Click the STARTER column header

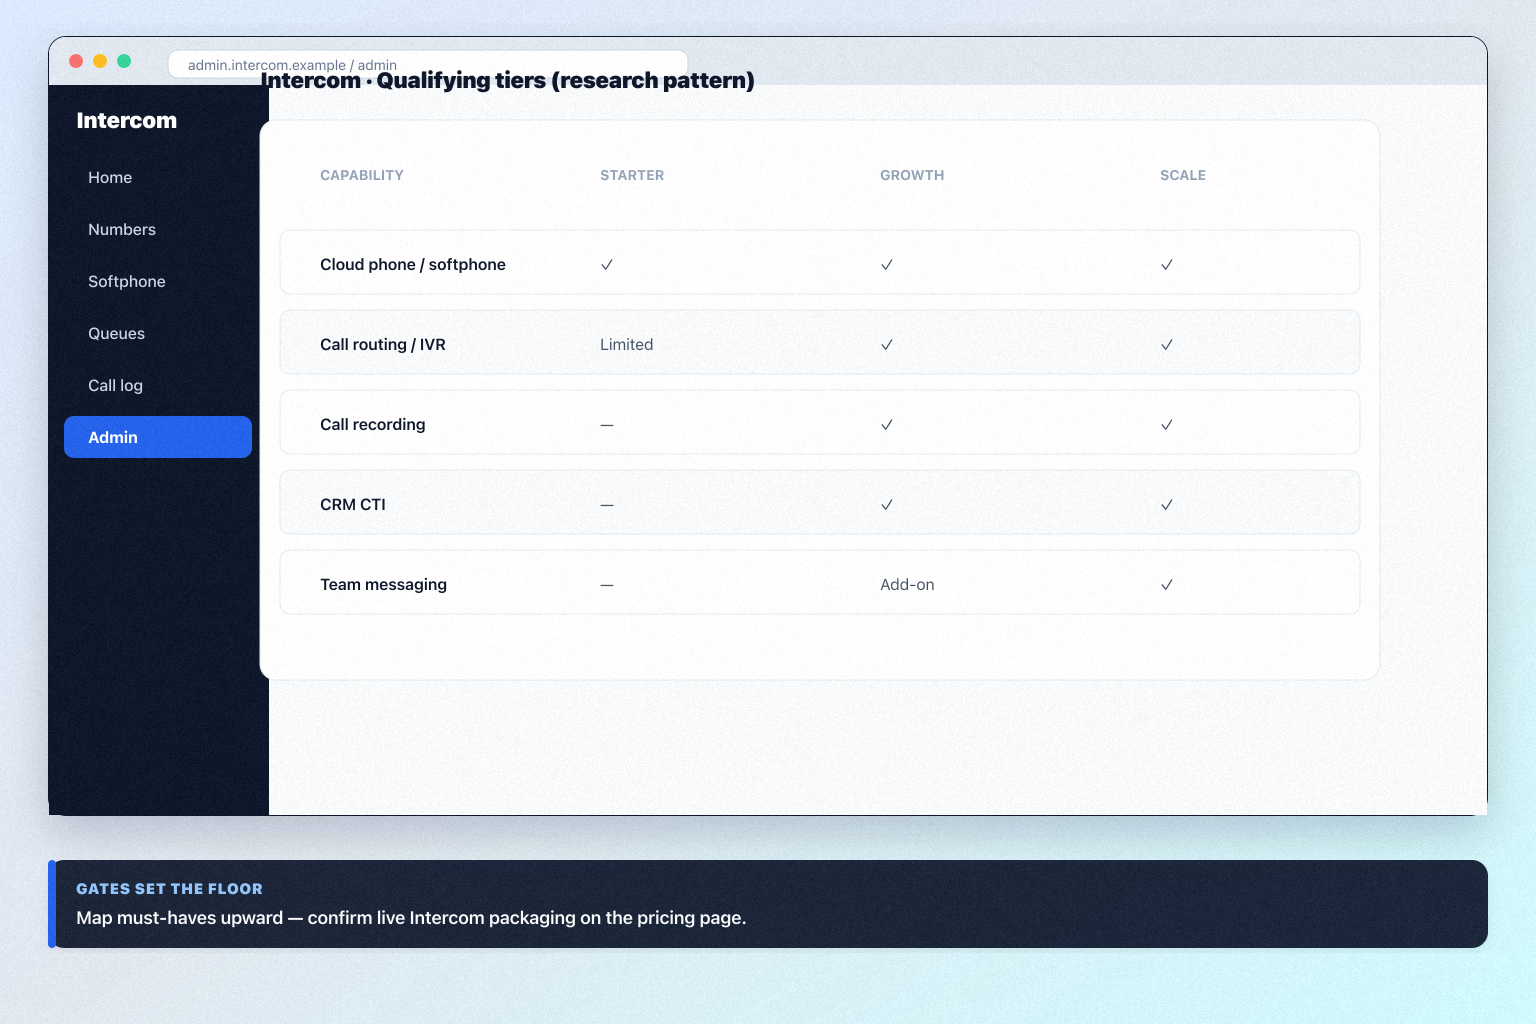632,175
